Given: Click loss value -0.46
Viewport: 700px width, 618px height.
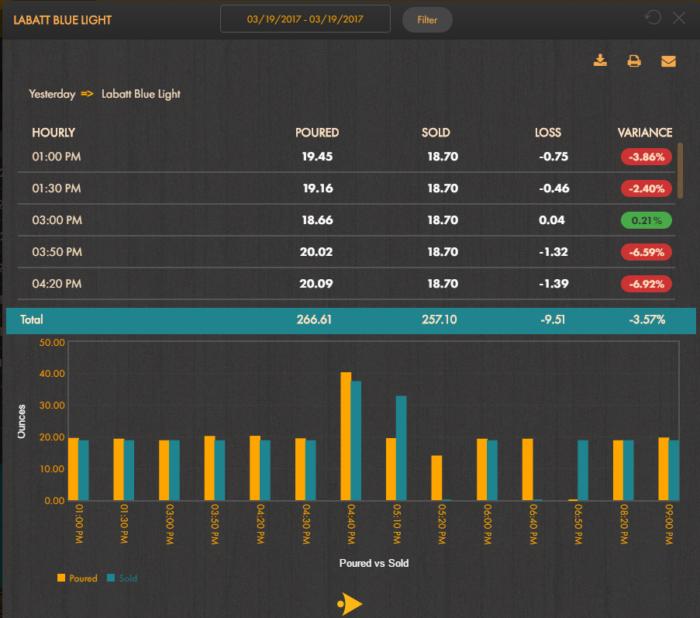Looking at the screenshot, I should [x=554, y=188].
